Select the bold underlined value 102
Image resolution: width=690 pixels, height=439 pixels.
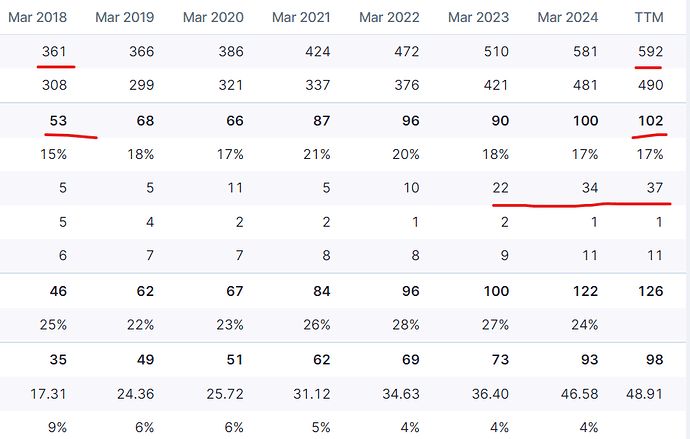(x=649, y=121)
